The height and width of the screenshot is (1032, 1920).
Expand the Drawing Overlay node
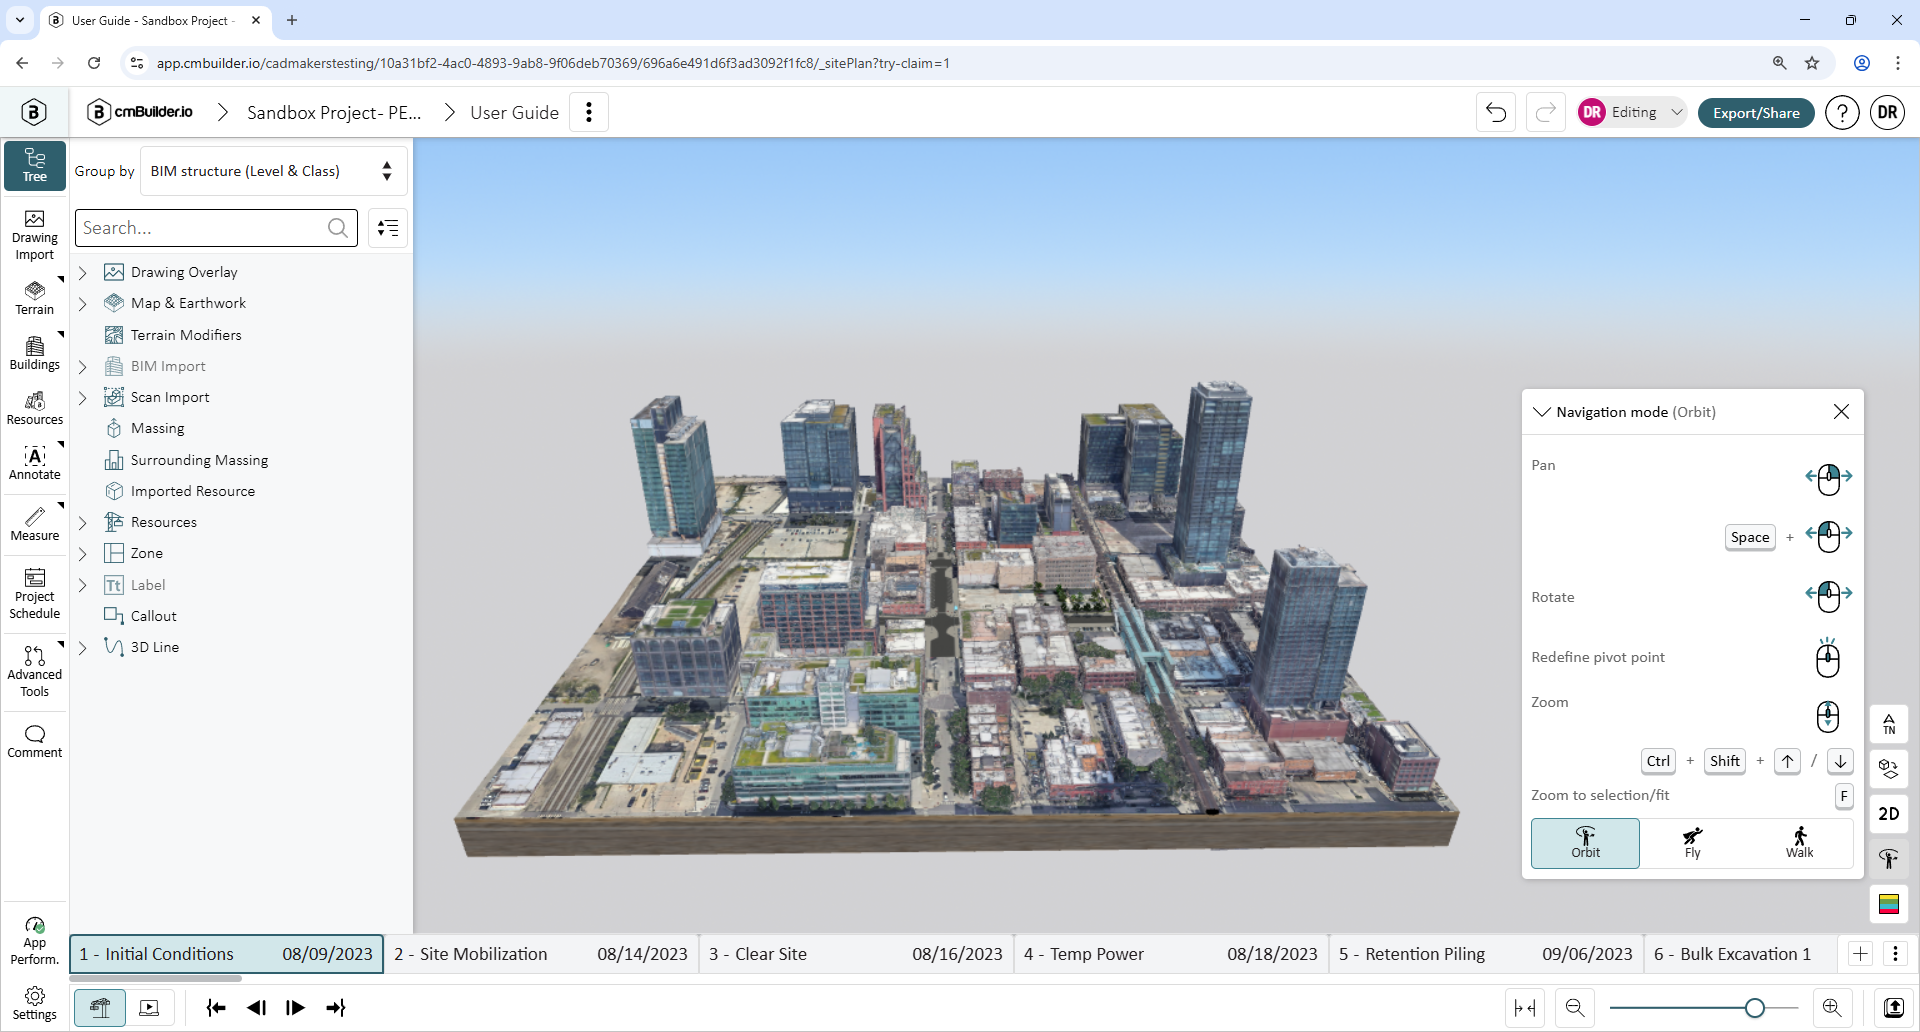(83, 272)
